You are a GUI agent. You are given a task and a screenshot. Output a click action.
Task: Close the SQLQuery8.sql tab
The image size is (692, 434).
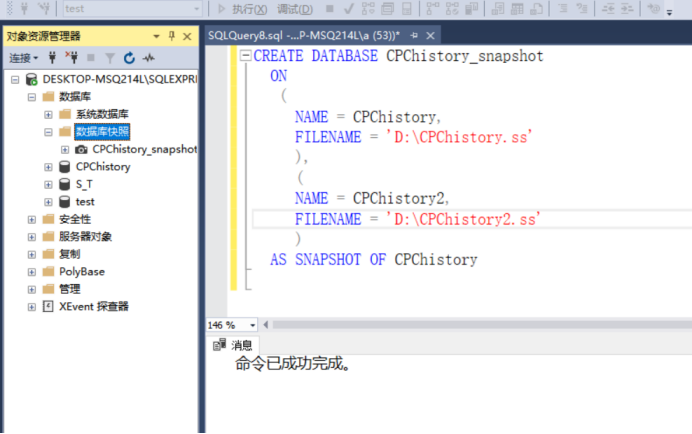pos(430,35)
